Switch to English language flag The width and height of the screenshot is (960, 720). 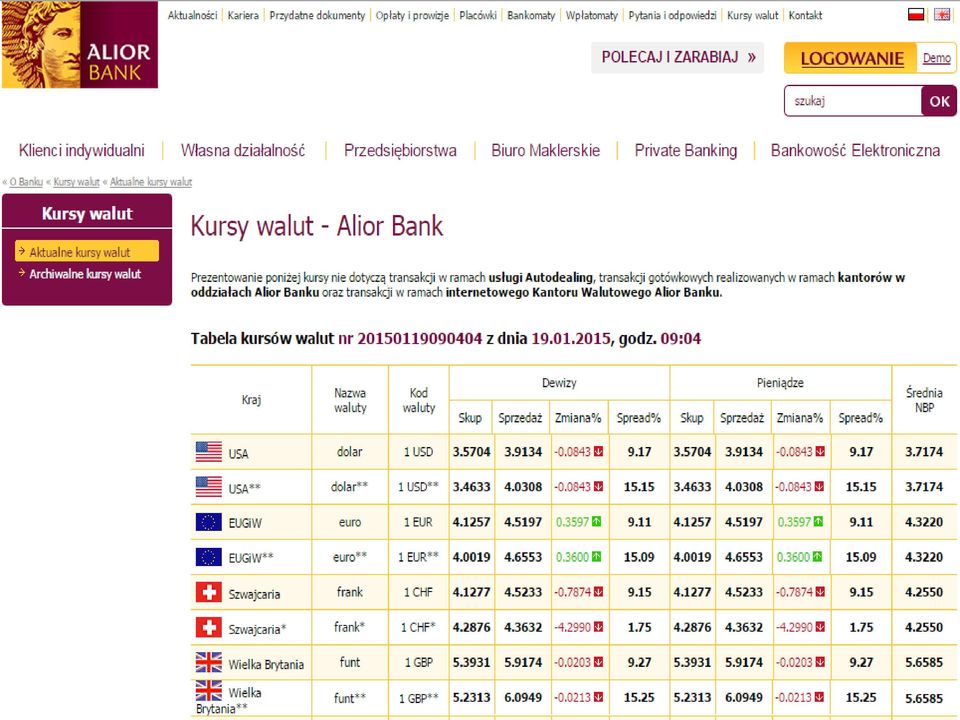point(942,15)
